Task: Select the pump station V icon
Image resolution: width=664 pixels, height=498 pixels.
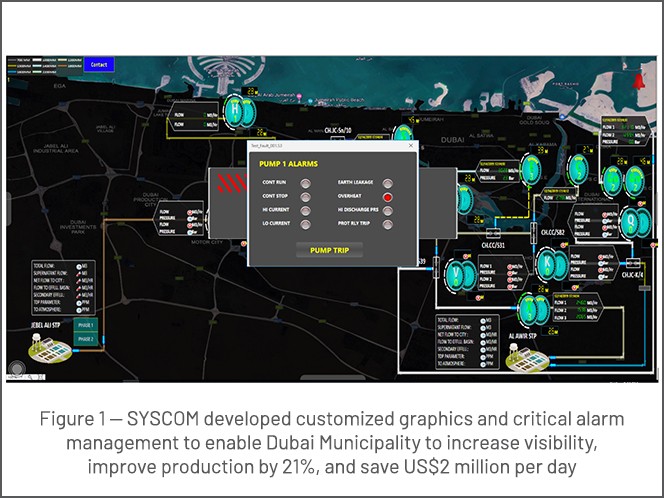Action: 453,271
